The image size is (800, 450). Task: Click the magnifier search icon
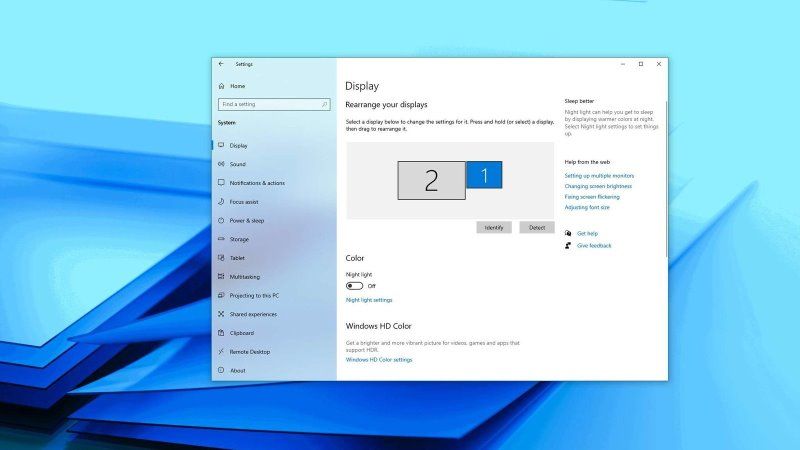tap(324, 104)
